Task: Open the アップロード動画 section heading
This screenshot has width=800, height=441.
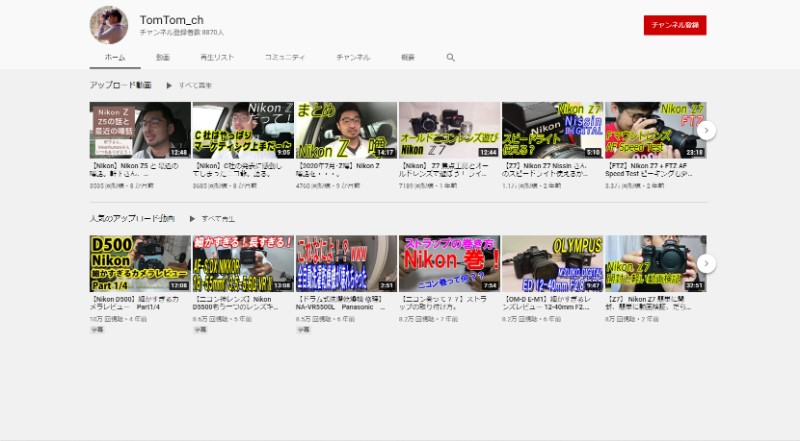Action: 120,85
